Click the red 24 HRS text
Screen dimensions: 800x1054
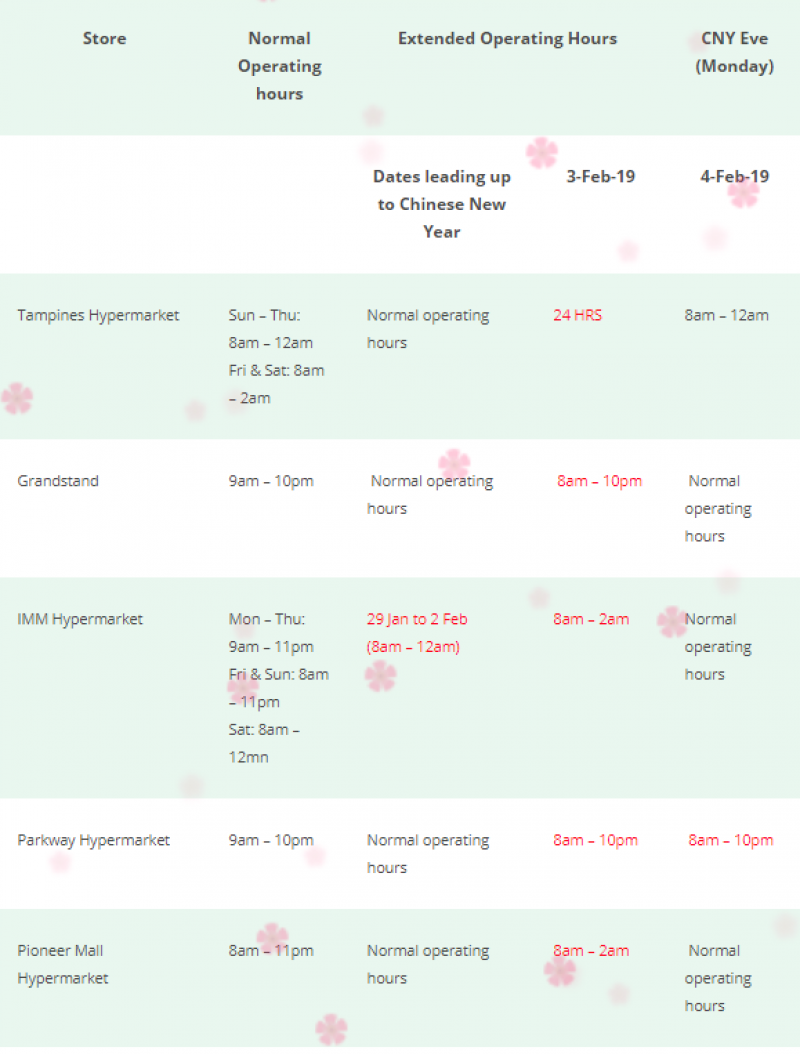click(x=578, y=315)
